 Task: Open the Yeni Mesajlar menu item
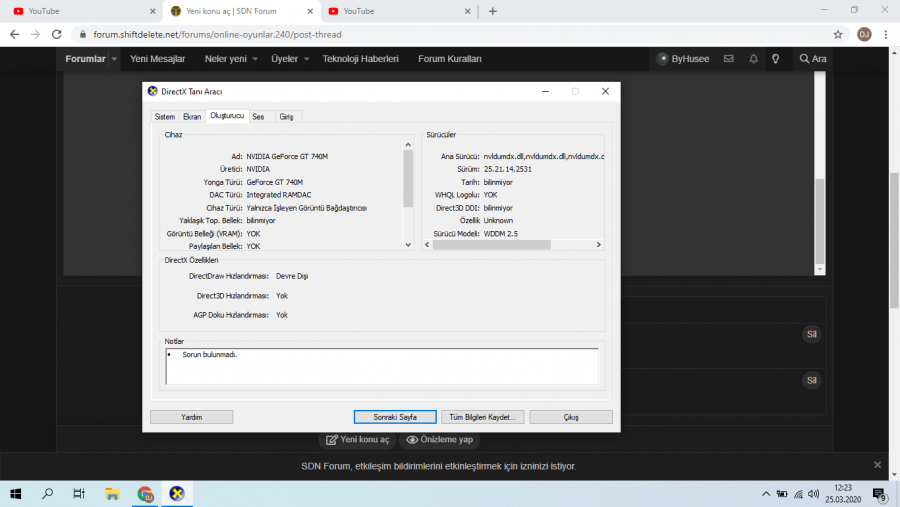(x=157, y=59)
